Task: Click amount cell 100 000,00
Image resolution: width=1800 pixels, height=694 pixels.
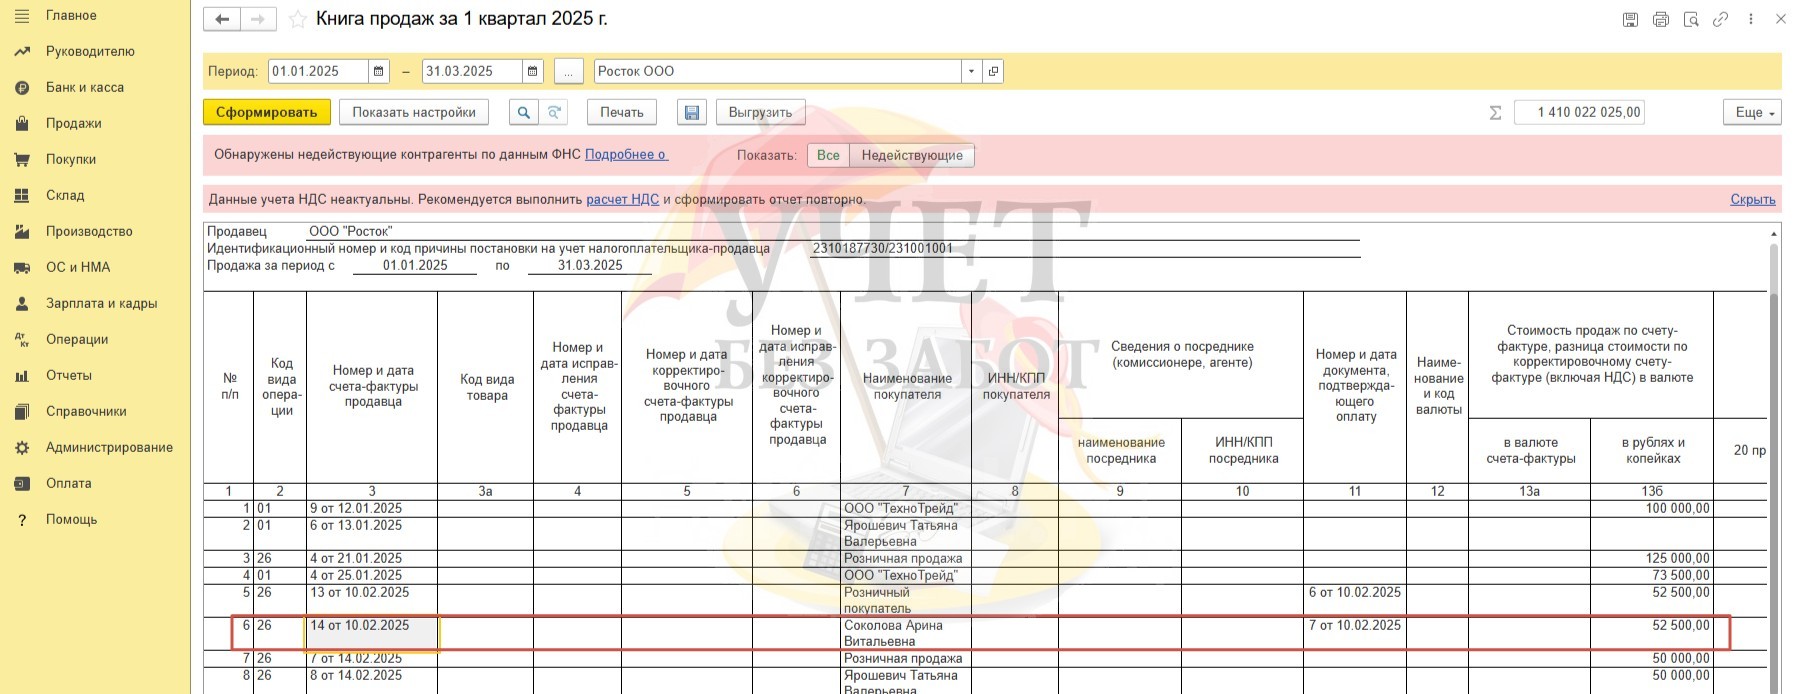Action: point(1651,508)
